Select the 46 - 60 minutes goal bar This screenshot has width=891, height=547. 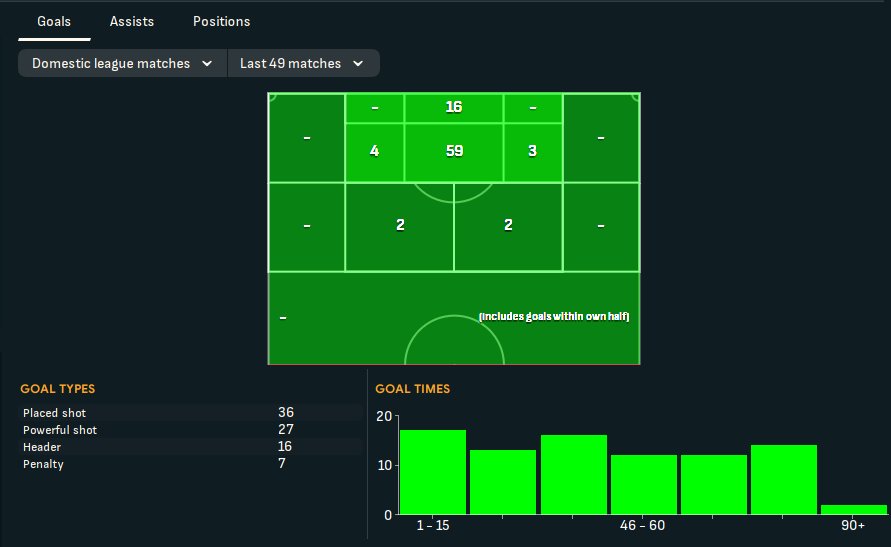pyautogui.click(x=643, y=485)
